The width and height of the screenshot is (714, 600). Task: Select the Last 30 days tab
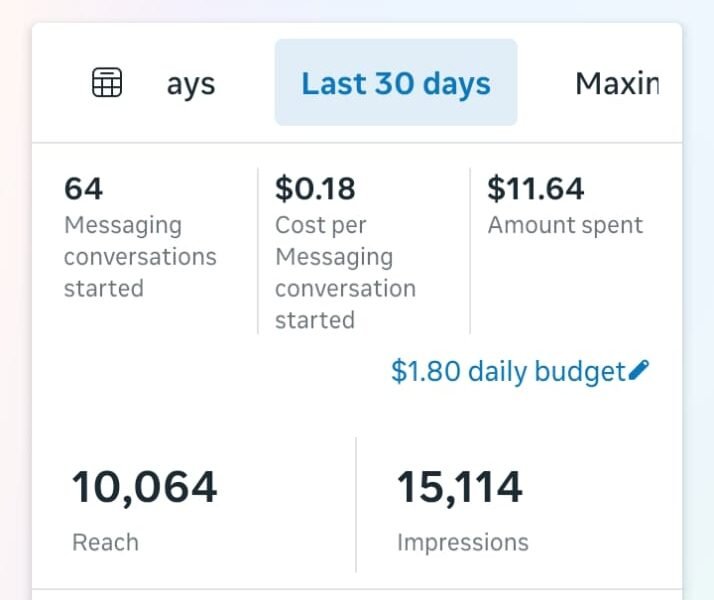396,83
